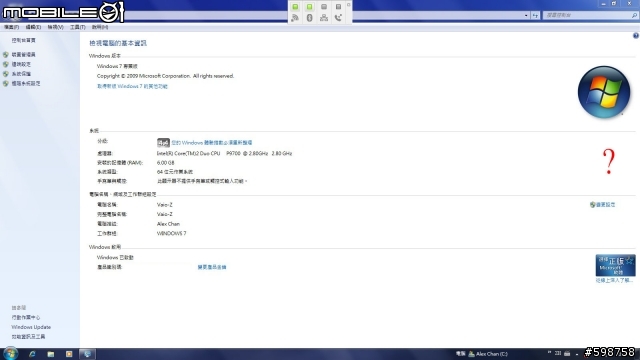Open Windows Update link in lower sidebar
Screen dimensions: 640x360
(31, 327)
